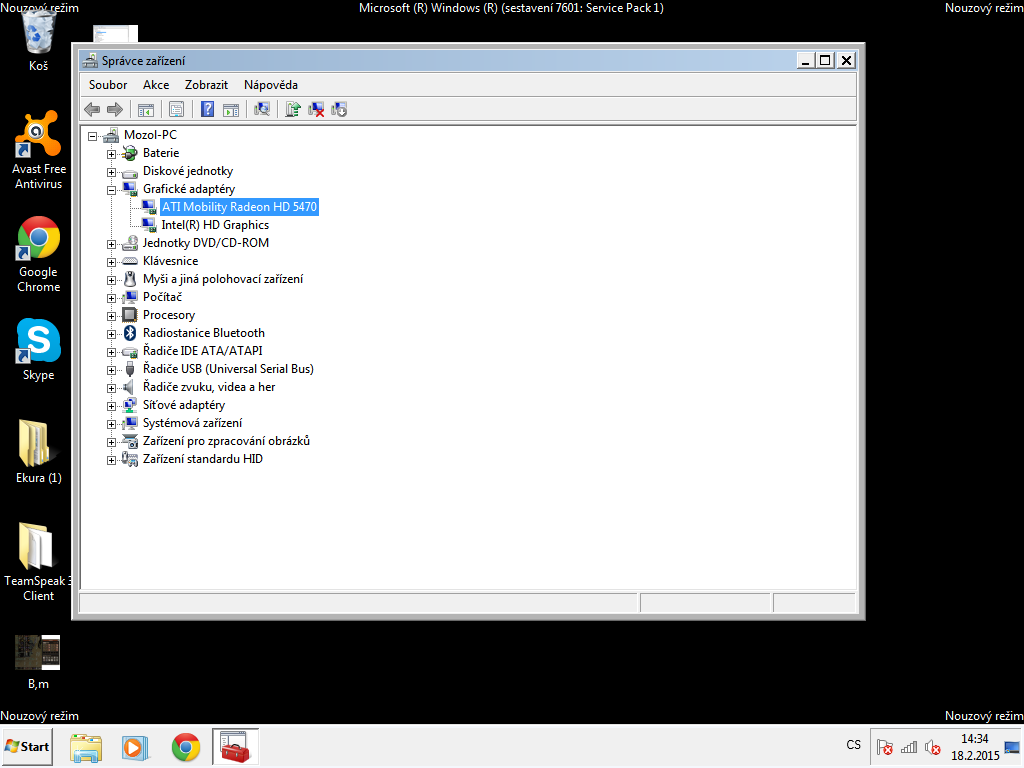Expand Řadiče IDE ATA/ATAPI category
This screenshot has height=768, width=1024.
coord(112,353)
